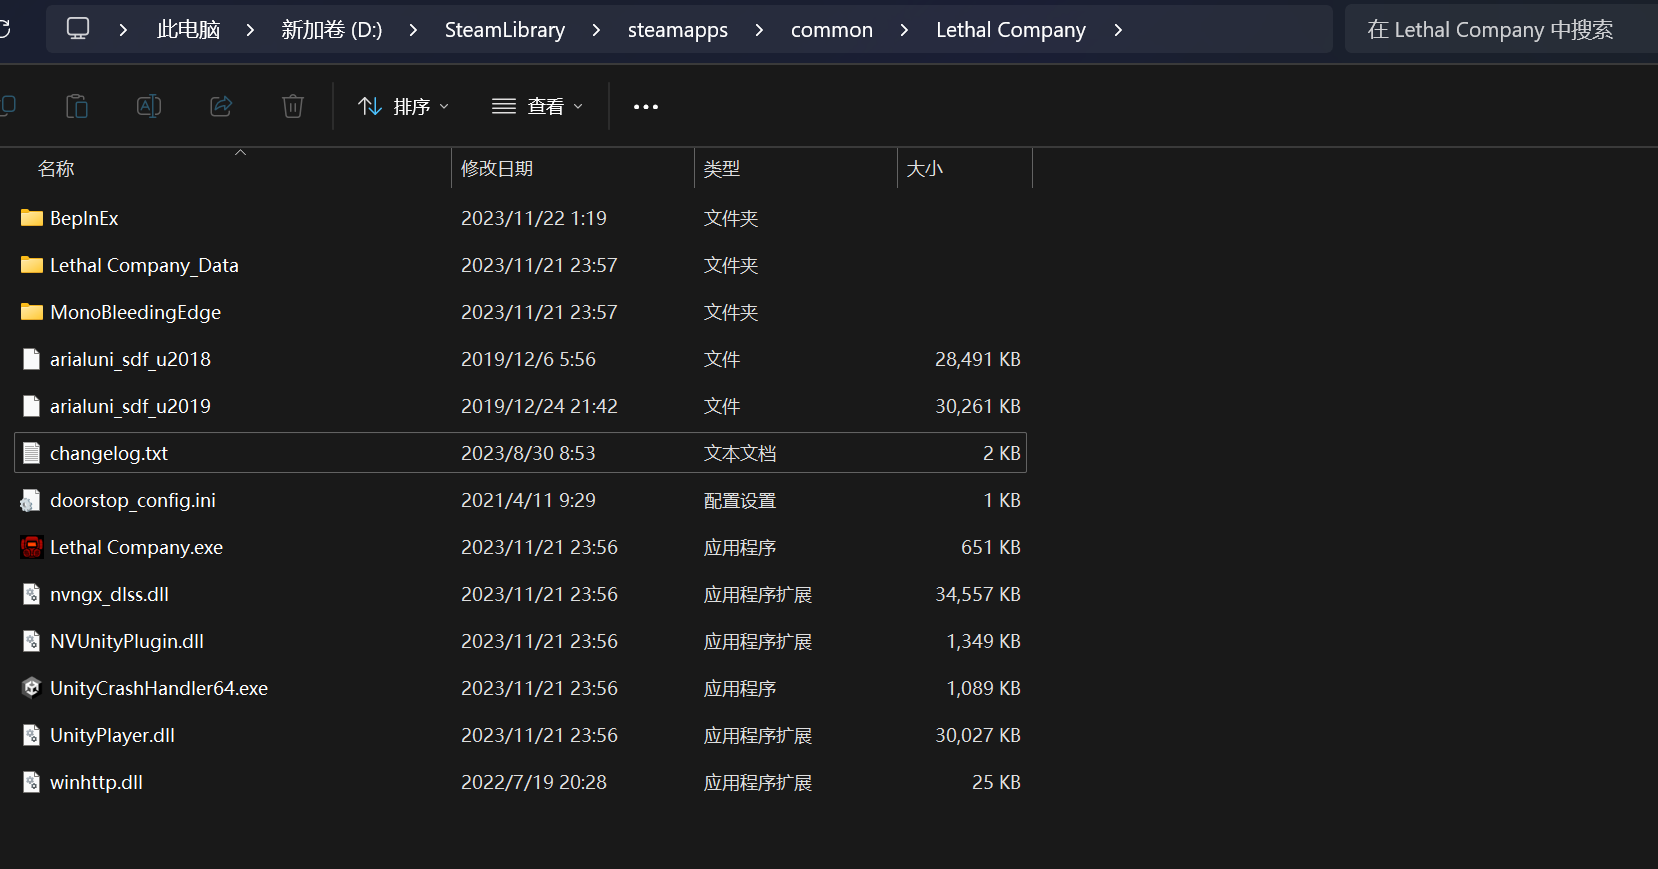Image resolution: width=1658 pixels, height=869 pixels.
Task: Click the BepInEx folder icon
Action: click(x=32, y=218)
